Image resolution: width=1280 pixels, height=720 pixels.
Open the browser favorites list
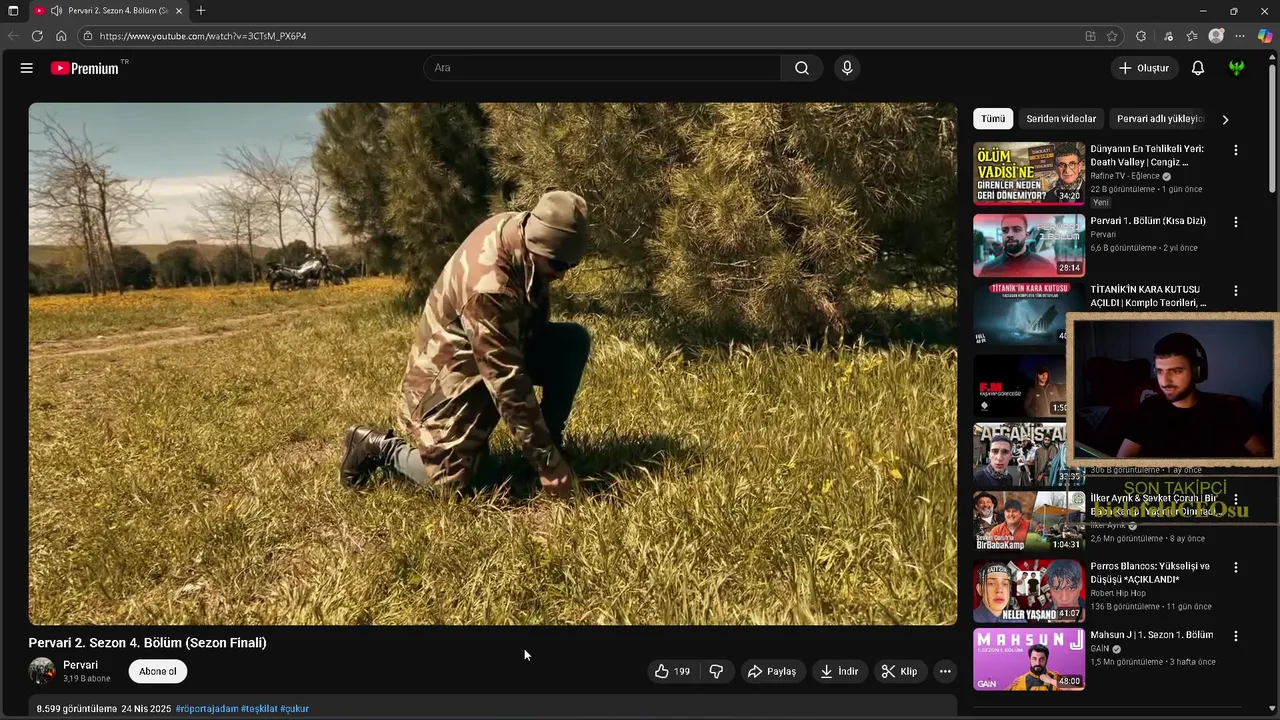[x=1192, y=36]
